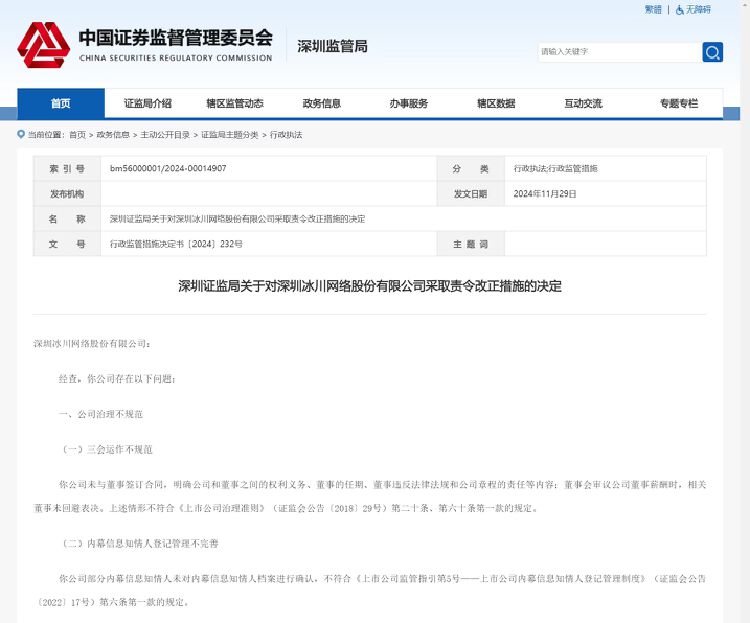Open 证监局主题分类 breadcrumb link
The image size is (750, 623).
tap(230, 135)
